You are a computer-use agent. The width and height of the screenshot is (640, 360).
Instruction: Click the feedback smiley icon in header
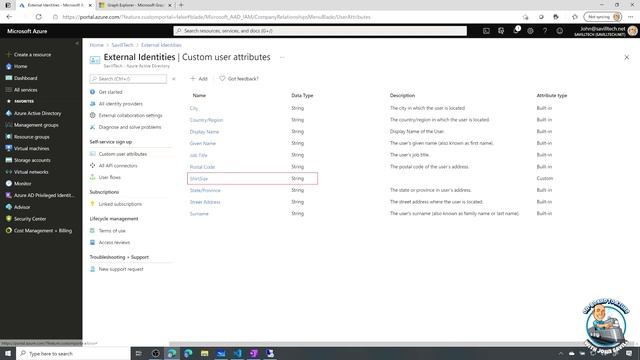560,31
